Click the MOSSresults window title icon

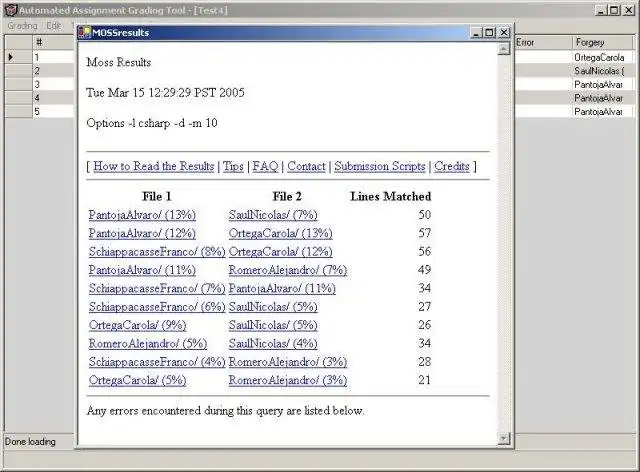[x=84, y=33]
